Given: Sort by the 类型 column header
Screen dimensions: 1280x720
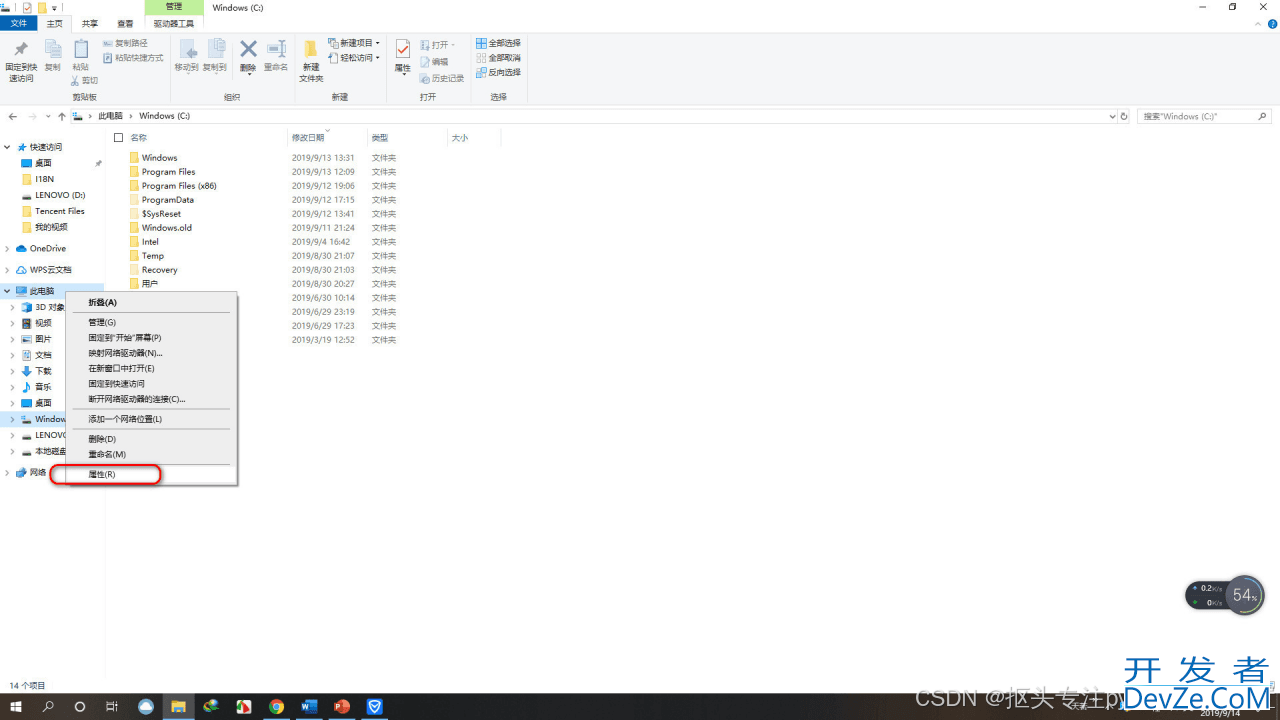Looking at the screenshot, I should click(380, 138).
